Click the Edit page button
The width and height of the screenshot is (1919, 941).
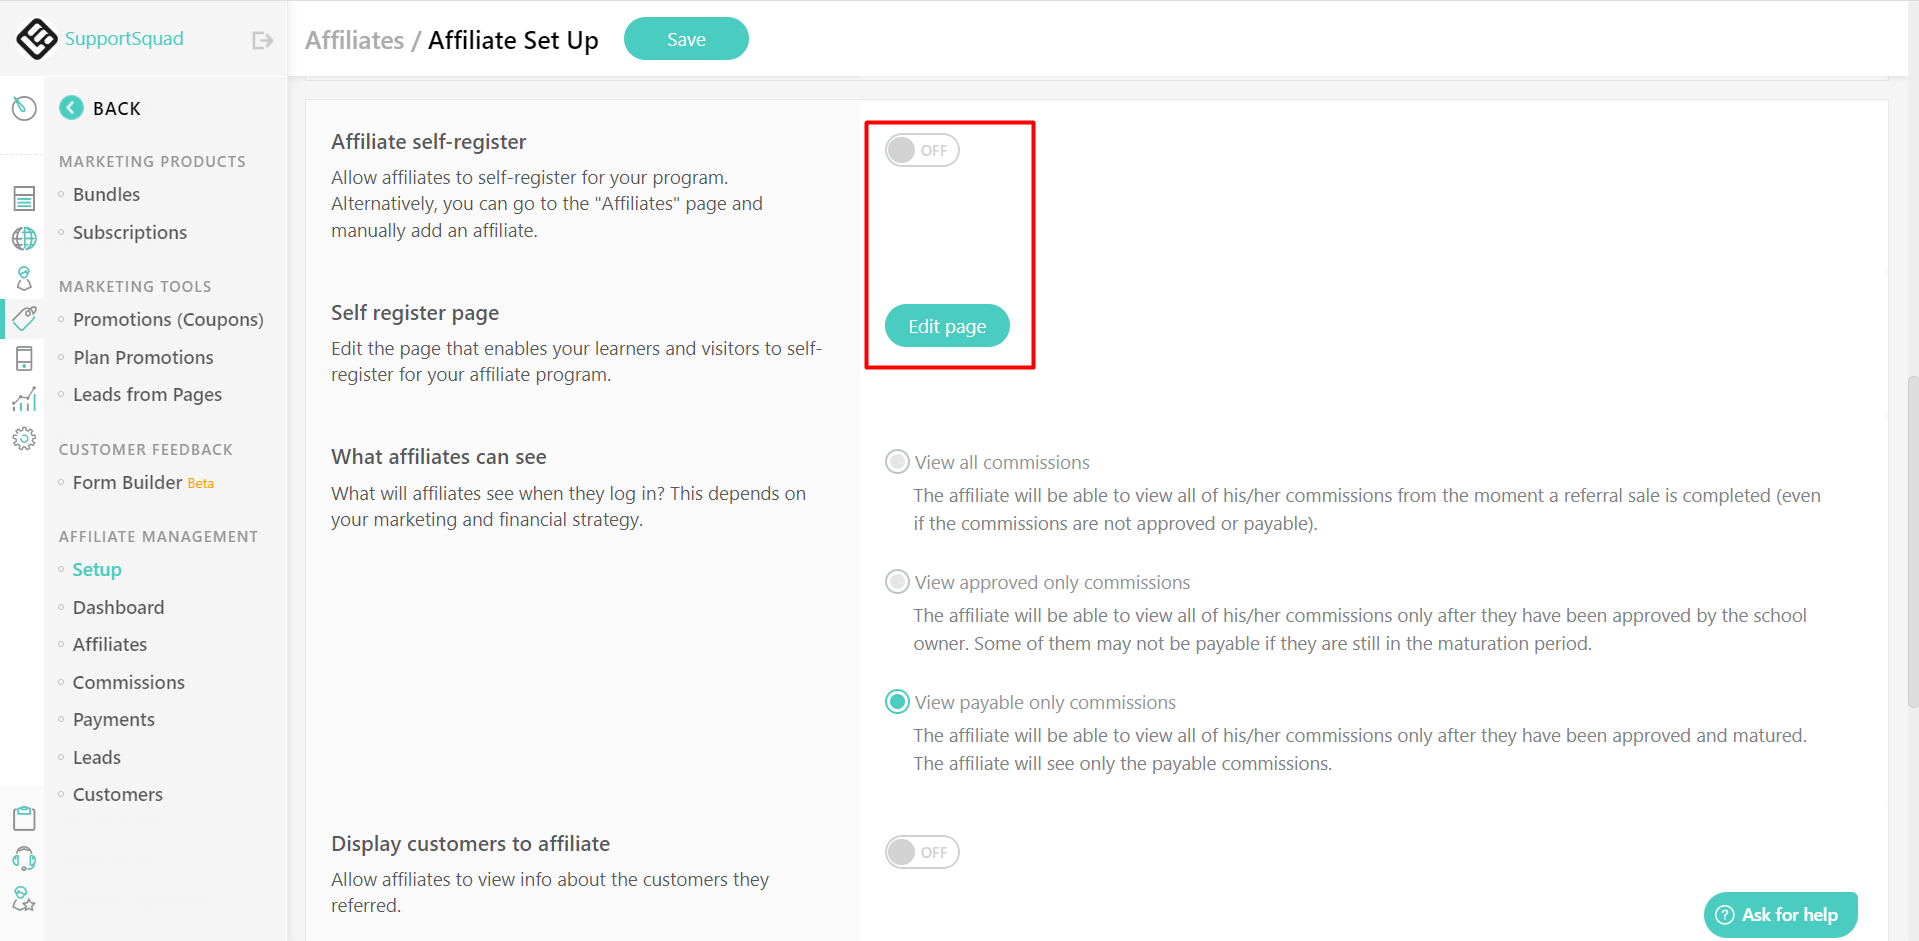[x=946, y=325]
